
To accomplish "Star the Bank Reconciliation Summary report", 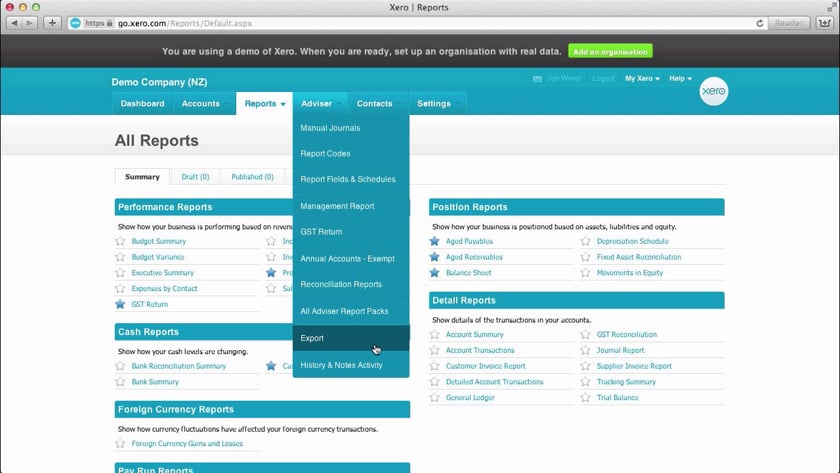I will (x=120, y=366).
